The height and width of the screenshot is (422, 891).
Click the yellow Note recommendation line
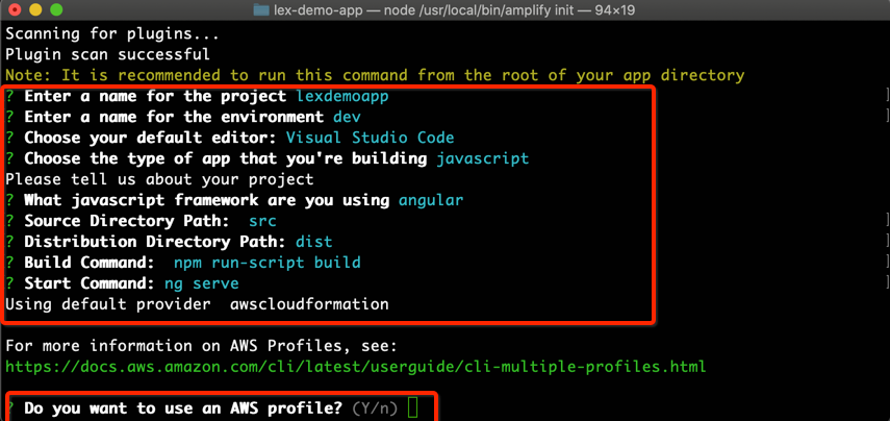pos(375,76)
